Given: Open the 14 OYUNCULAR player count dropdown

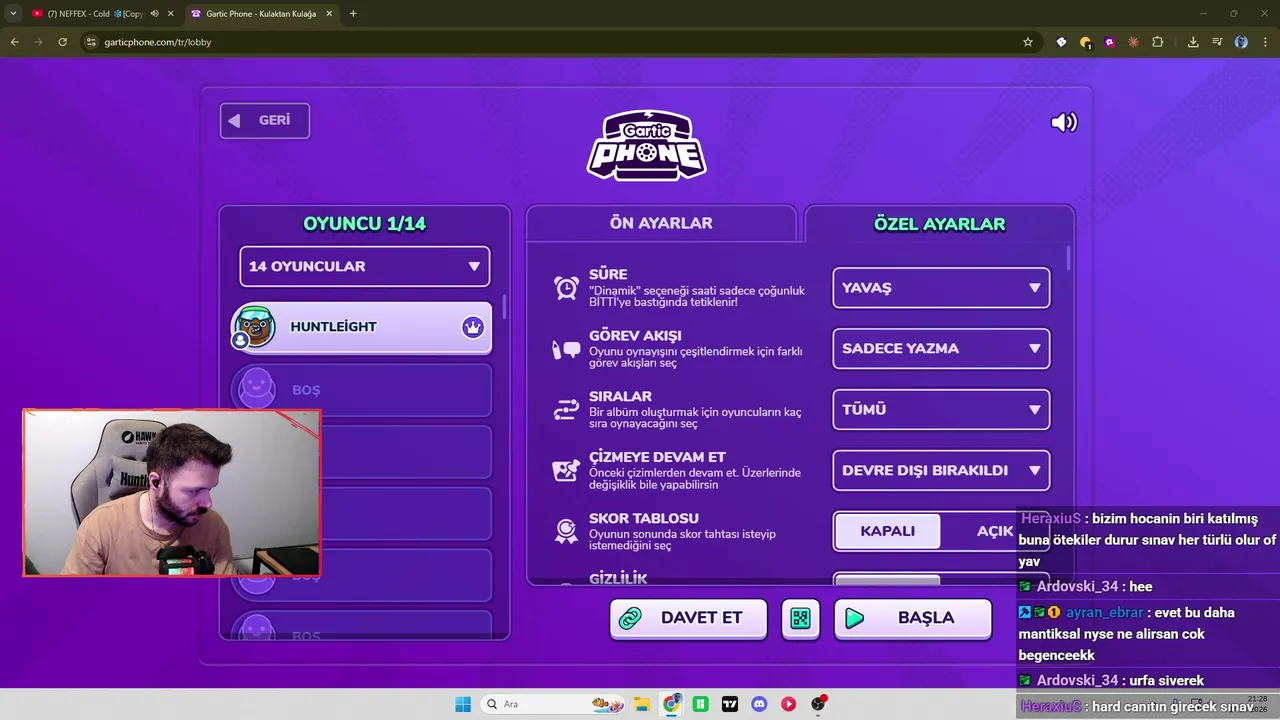Looking at the screenshot, I should pos(365,267).
